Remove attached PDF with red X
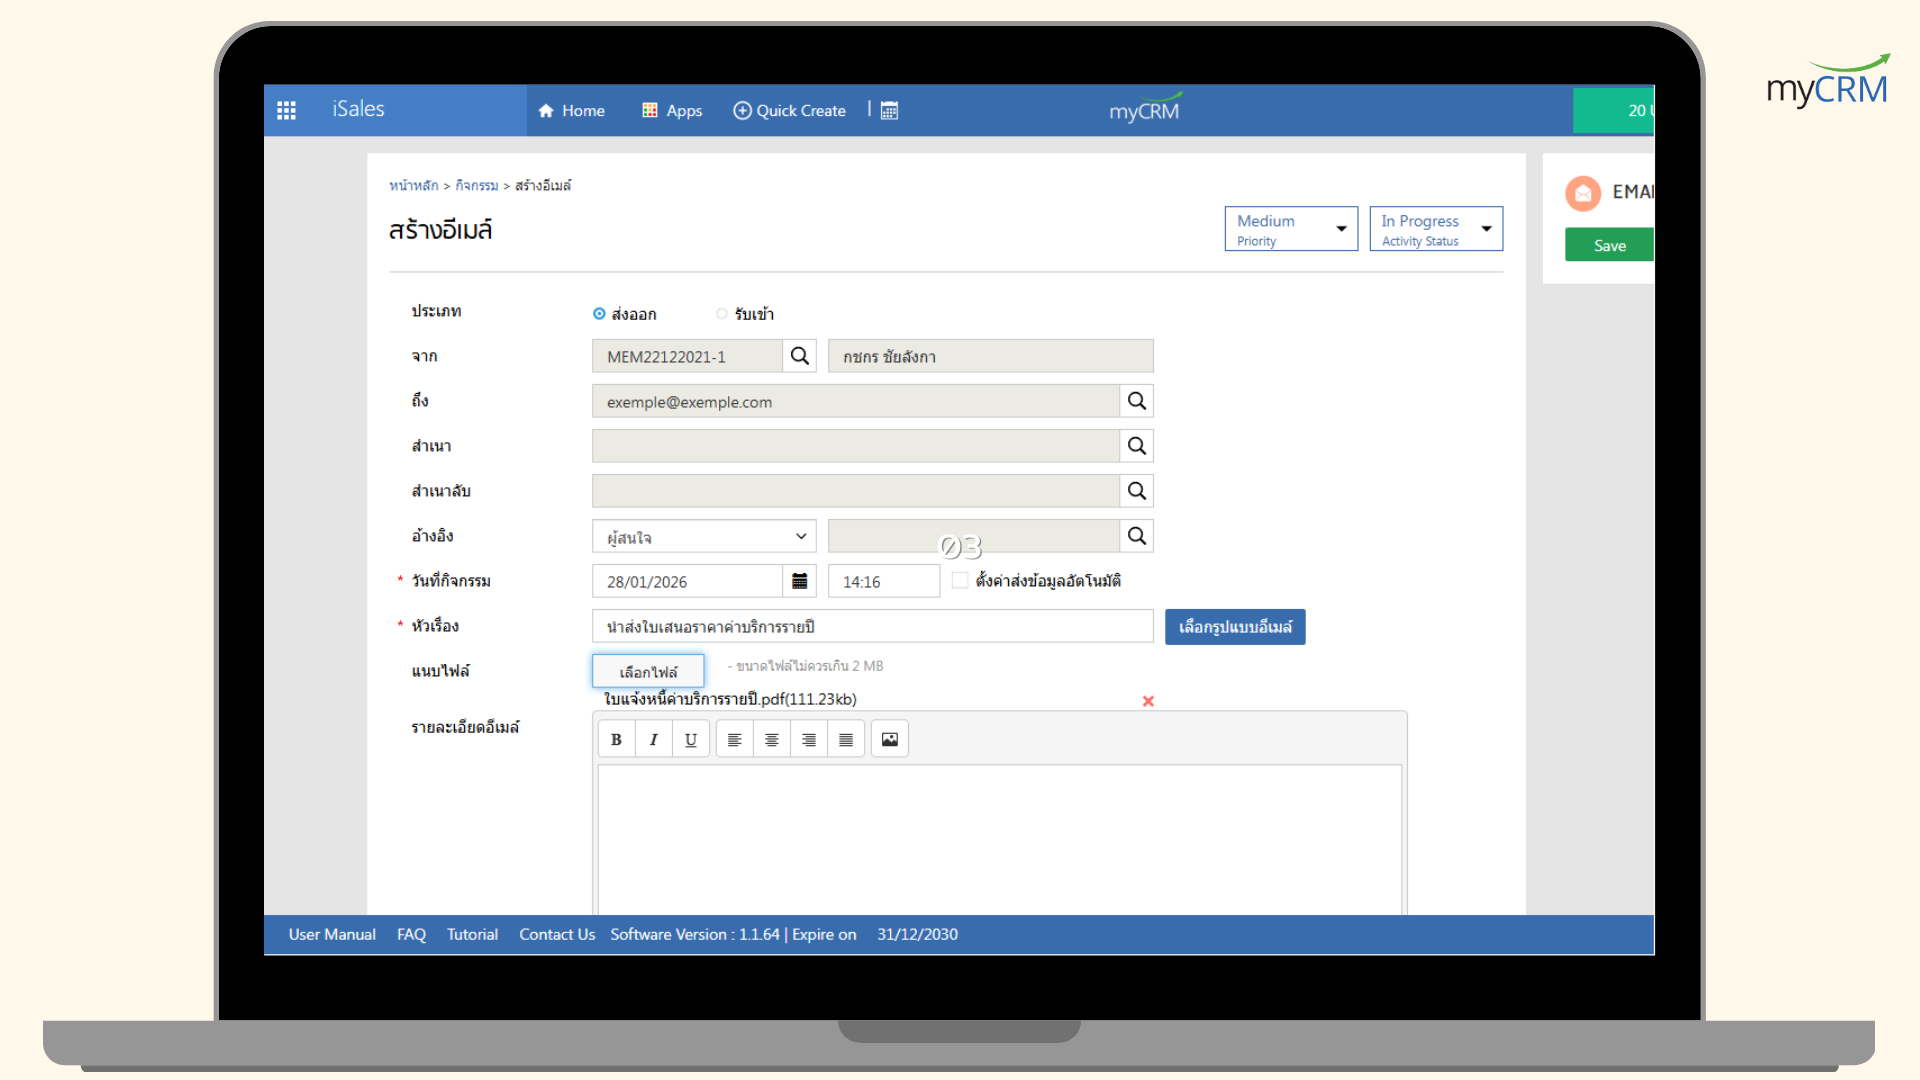Image resolution: width=1920 pixels, height=1080 pixels. click(x=1148, y=701)
